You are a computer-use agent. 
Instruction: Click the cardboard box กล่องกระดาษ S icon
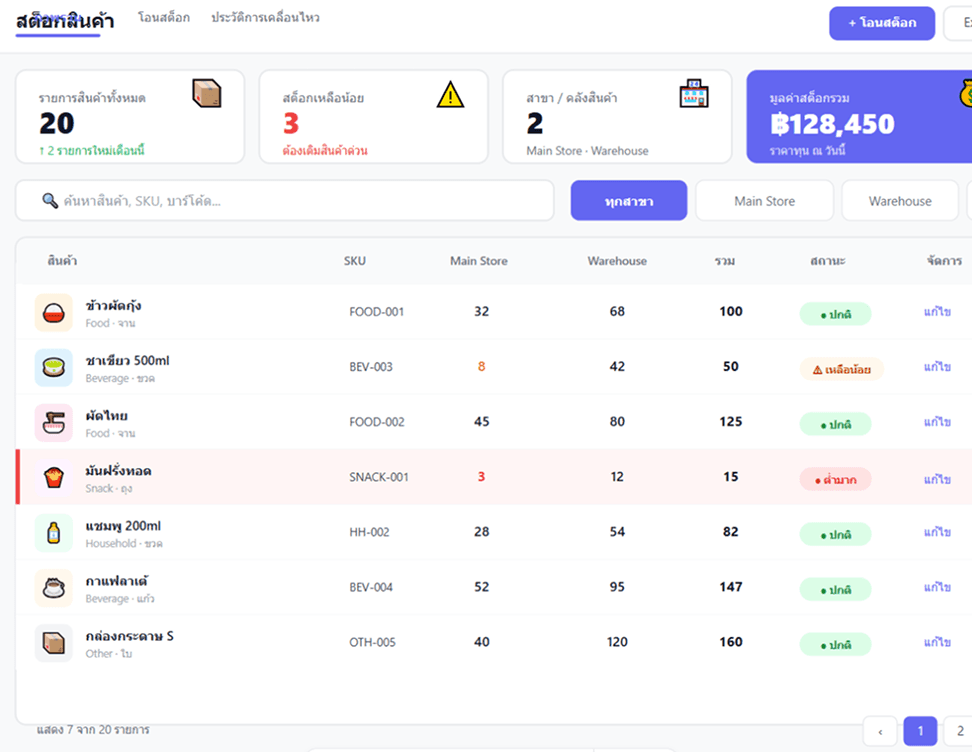tap(53, 643)
